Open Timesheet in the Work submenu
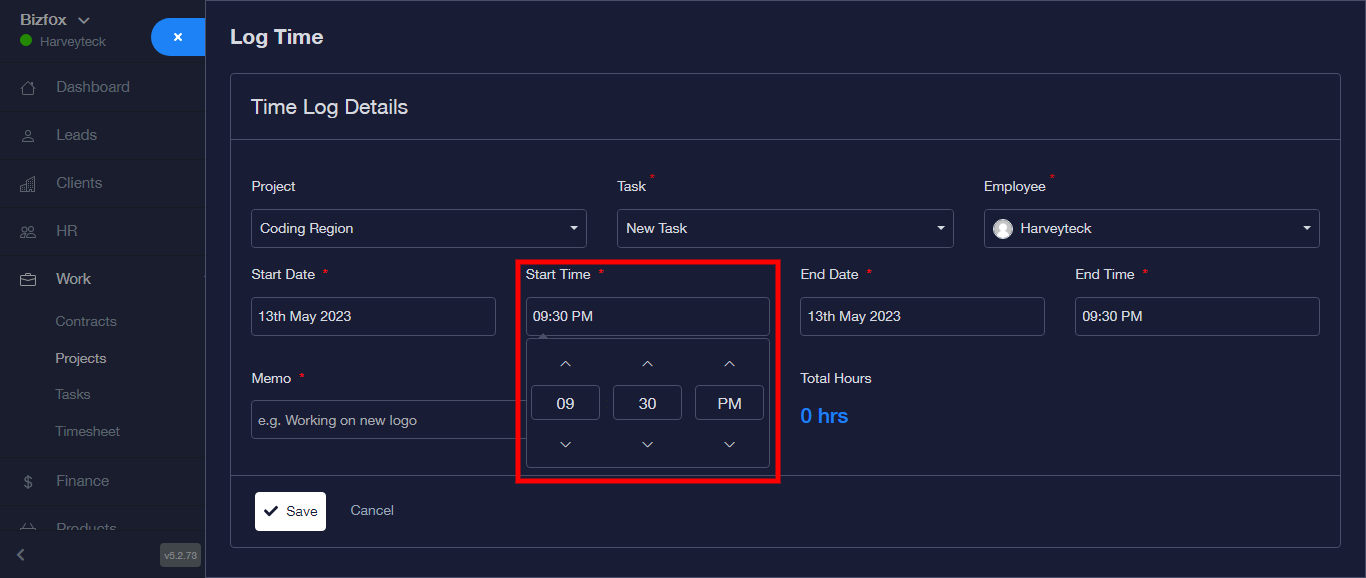The height and width of the screenshot is (578, 1366). coord(87,432)
